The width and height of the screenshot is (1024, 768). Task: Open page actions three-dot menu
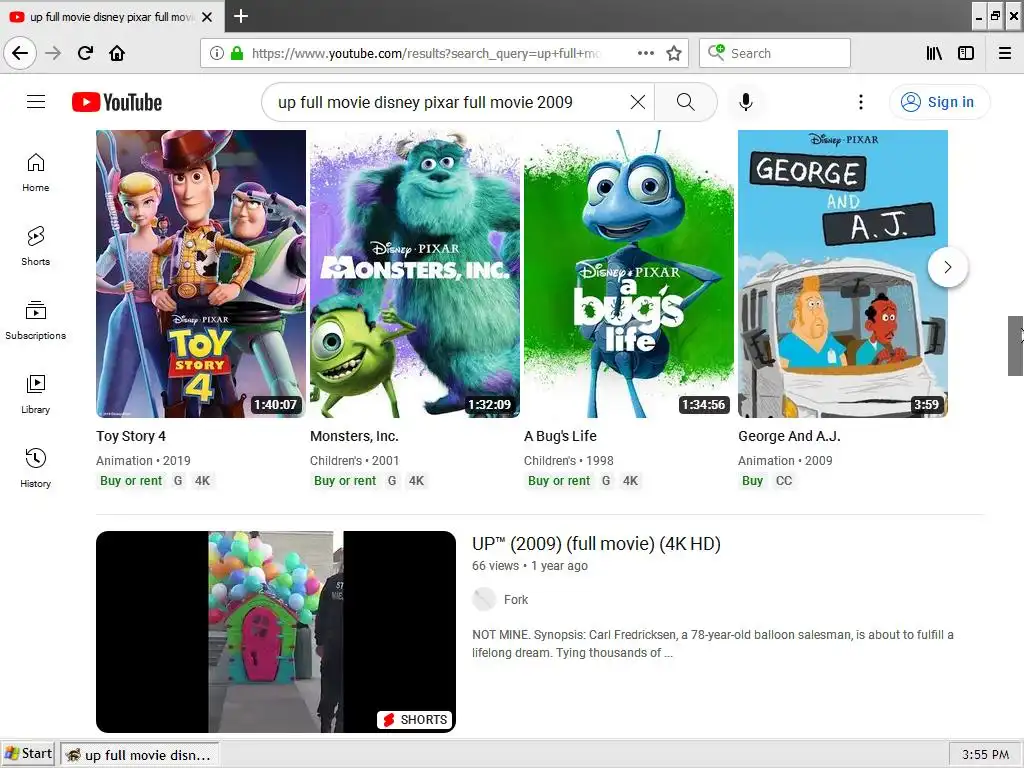coord(646,53)
